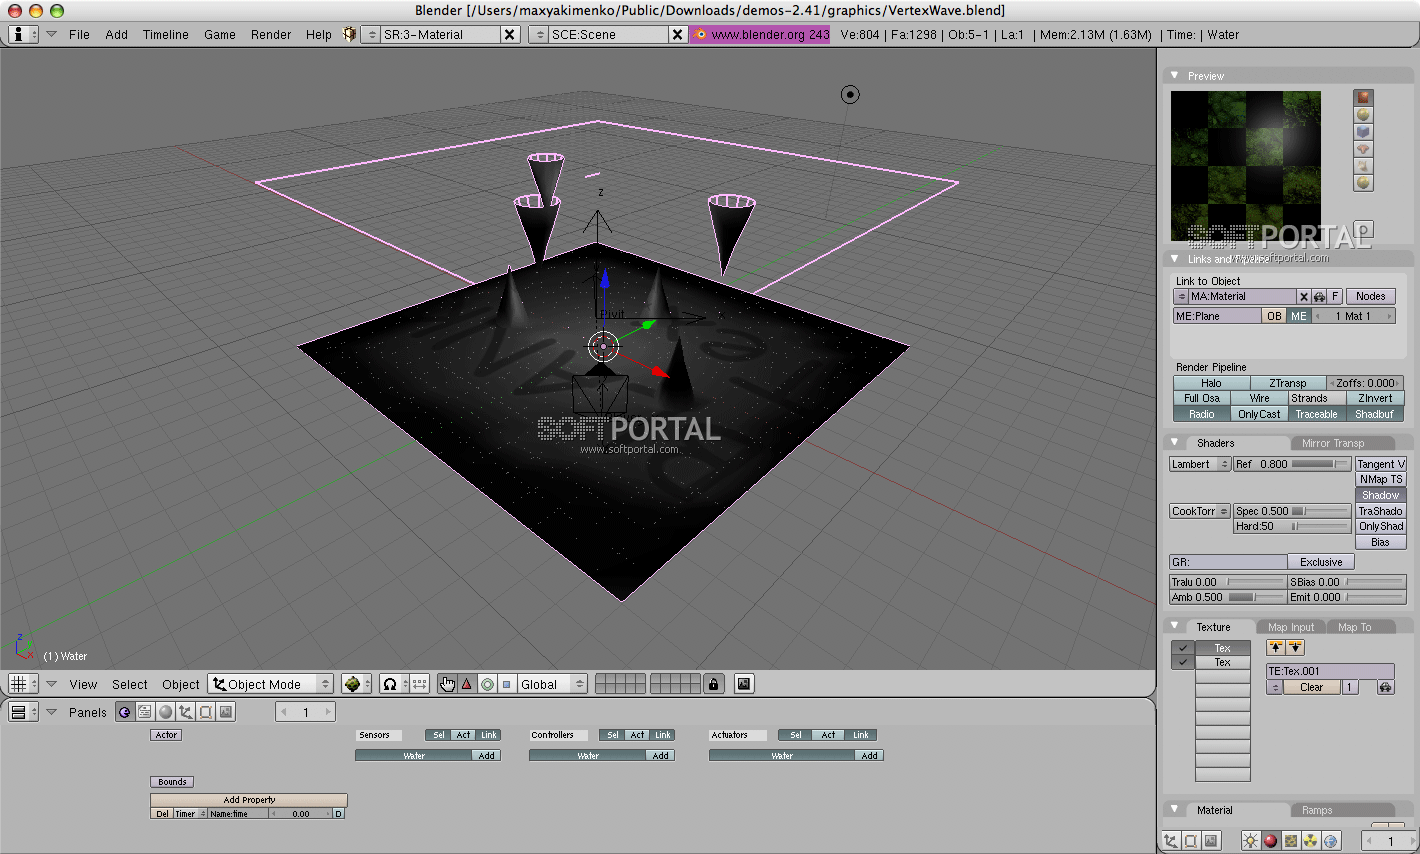Enable the Wire render pipeline toggle
Image resolution: width=1420 pixels, height=854 pixels.
pyautogui.click(x=1259, y=398)
